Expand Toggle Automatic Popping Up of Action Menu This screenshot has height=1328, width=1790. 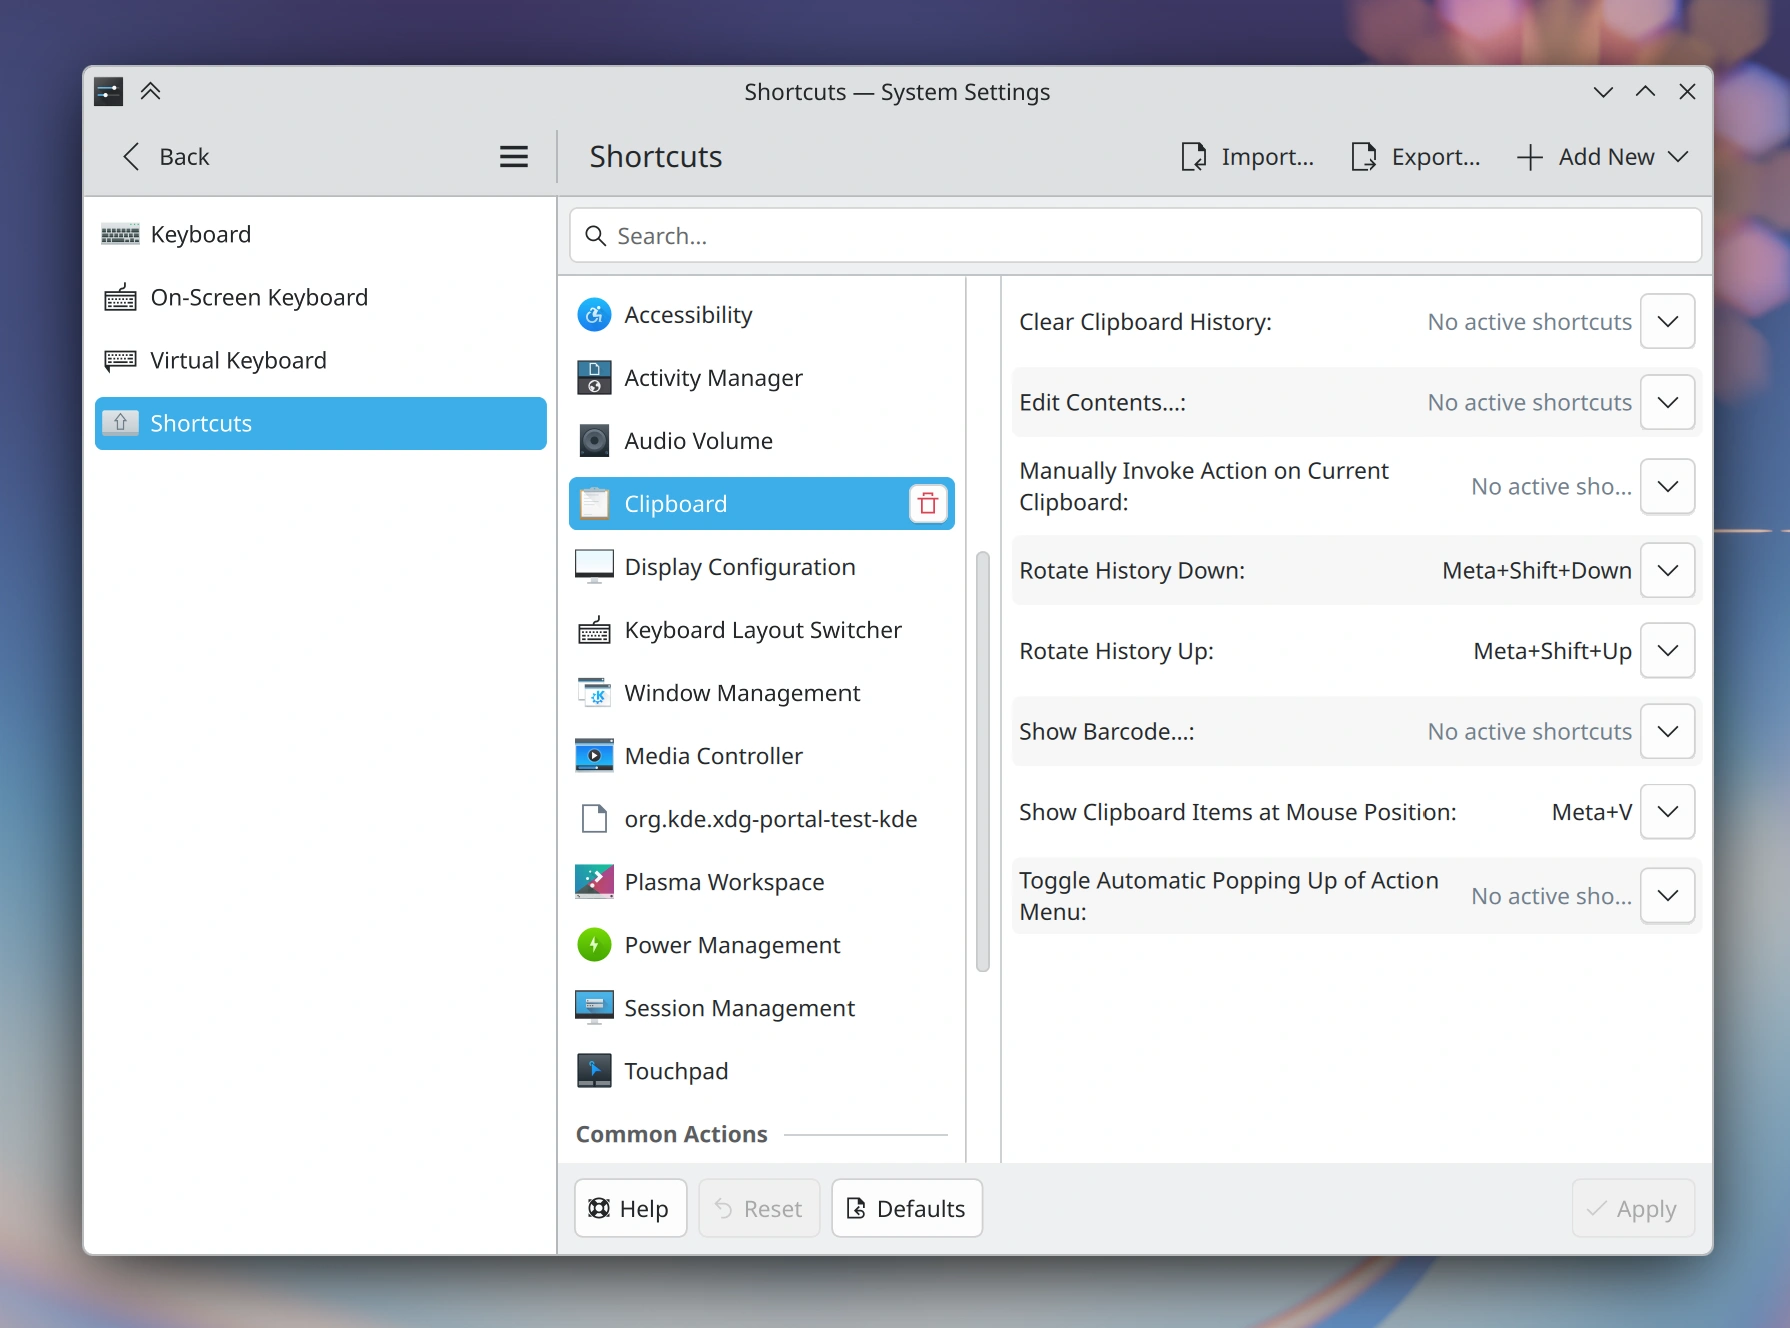pos(1667,896)
